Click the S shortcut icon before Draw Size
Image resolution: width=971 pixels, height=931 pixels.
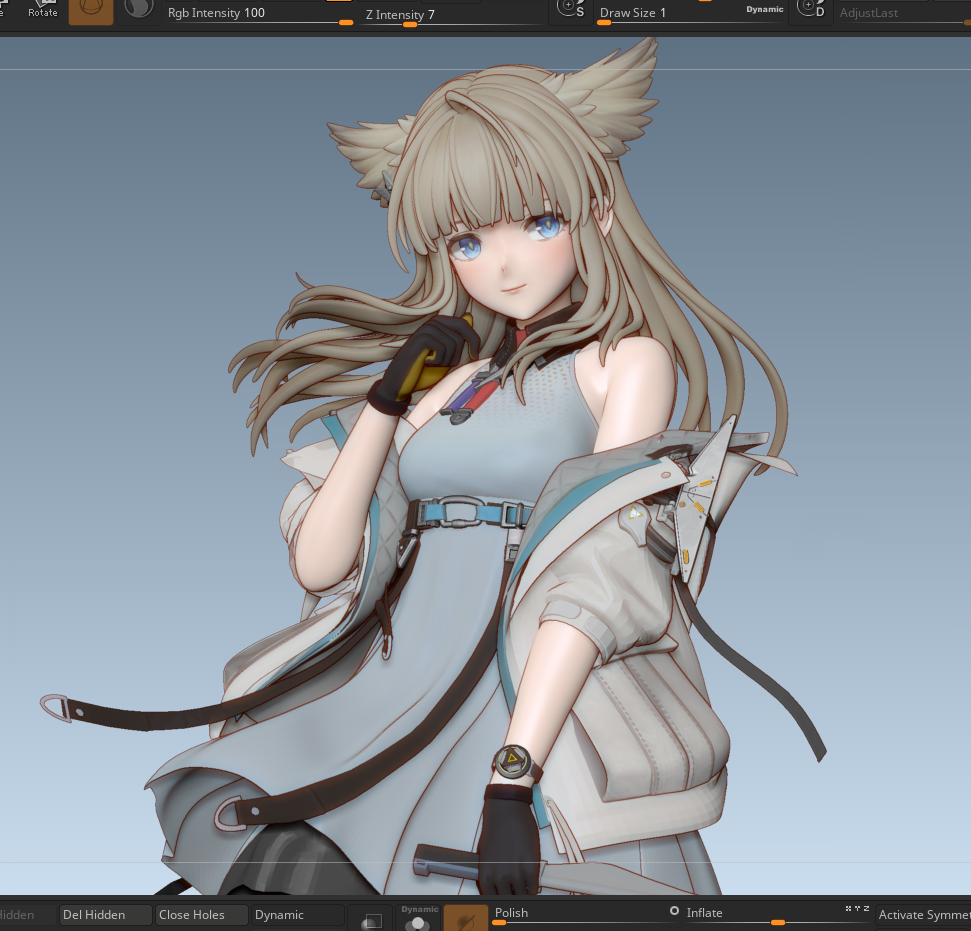tap(570, 10)
